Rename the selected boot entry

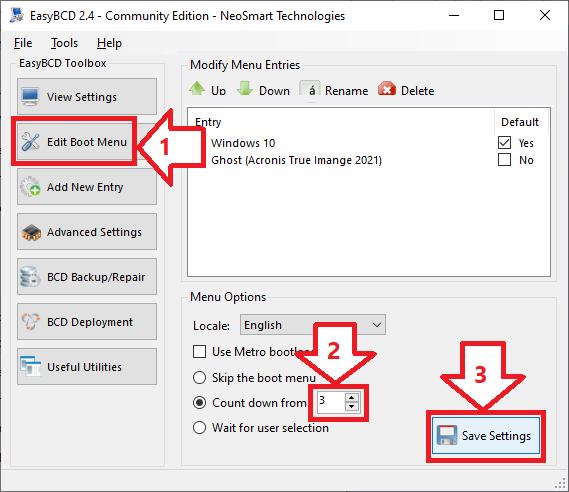coord(334,90)
